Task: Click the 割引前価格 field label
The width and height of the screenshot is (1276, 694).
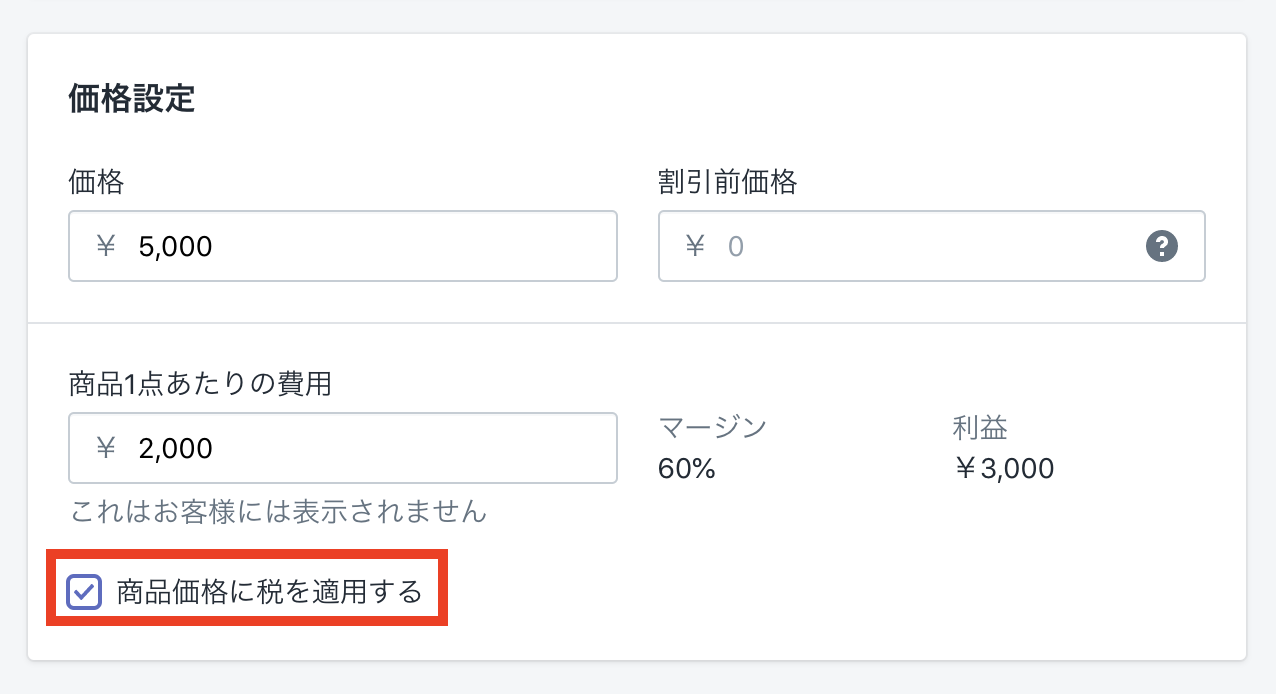Action: pyautogui.click(x=727, y=182)
